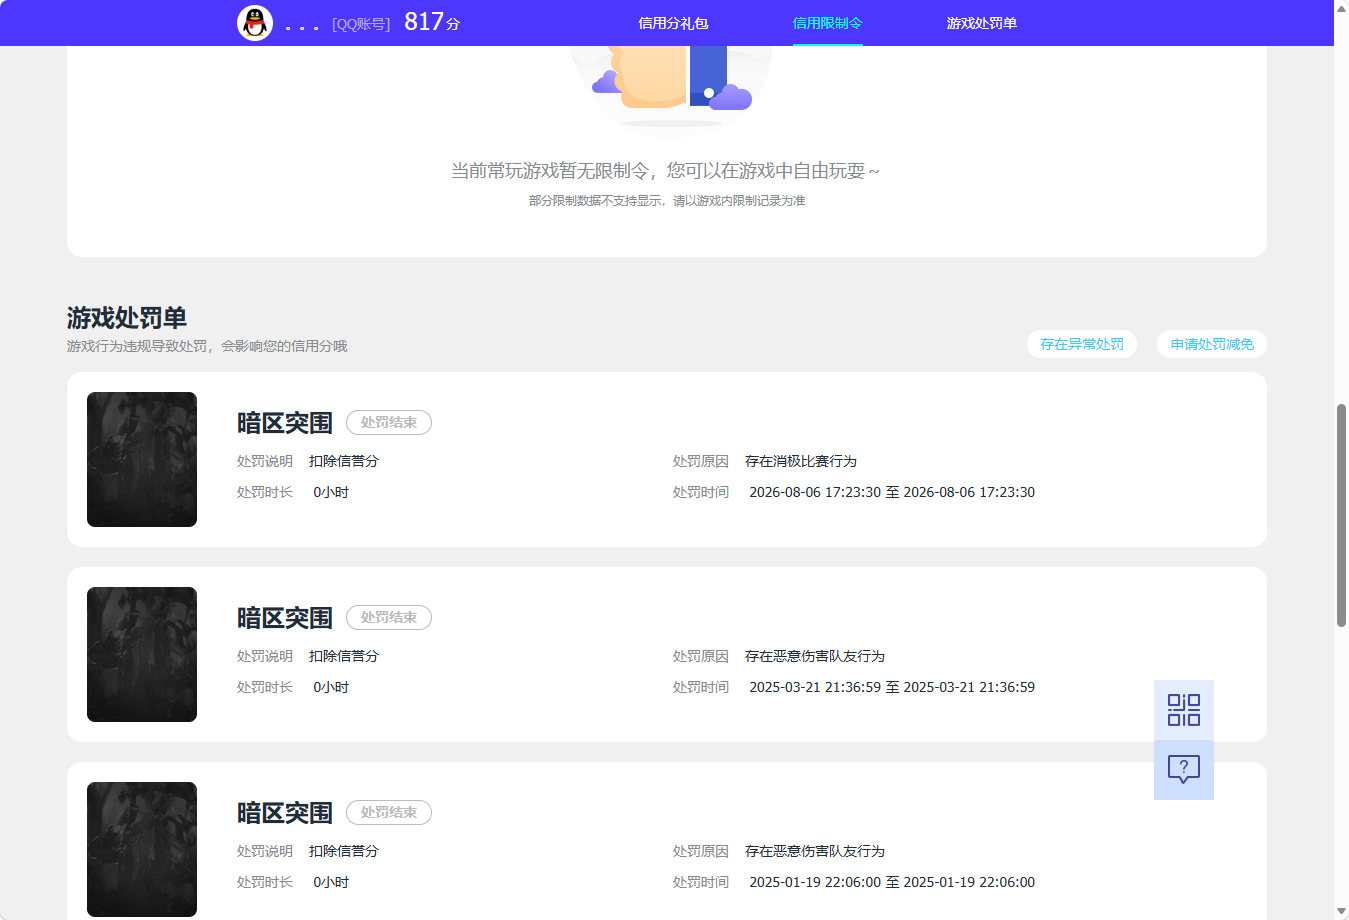The image size is (1349, 920).
Task: Click the 当前常玩游戏暂无限制令 notice text
Action: tap(666, 171)
